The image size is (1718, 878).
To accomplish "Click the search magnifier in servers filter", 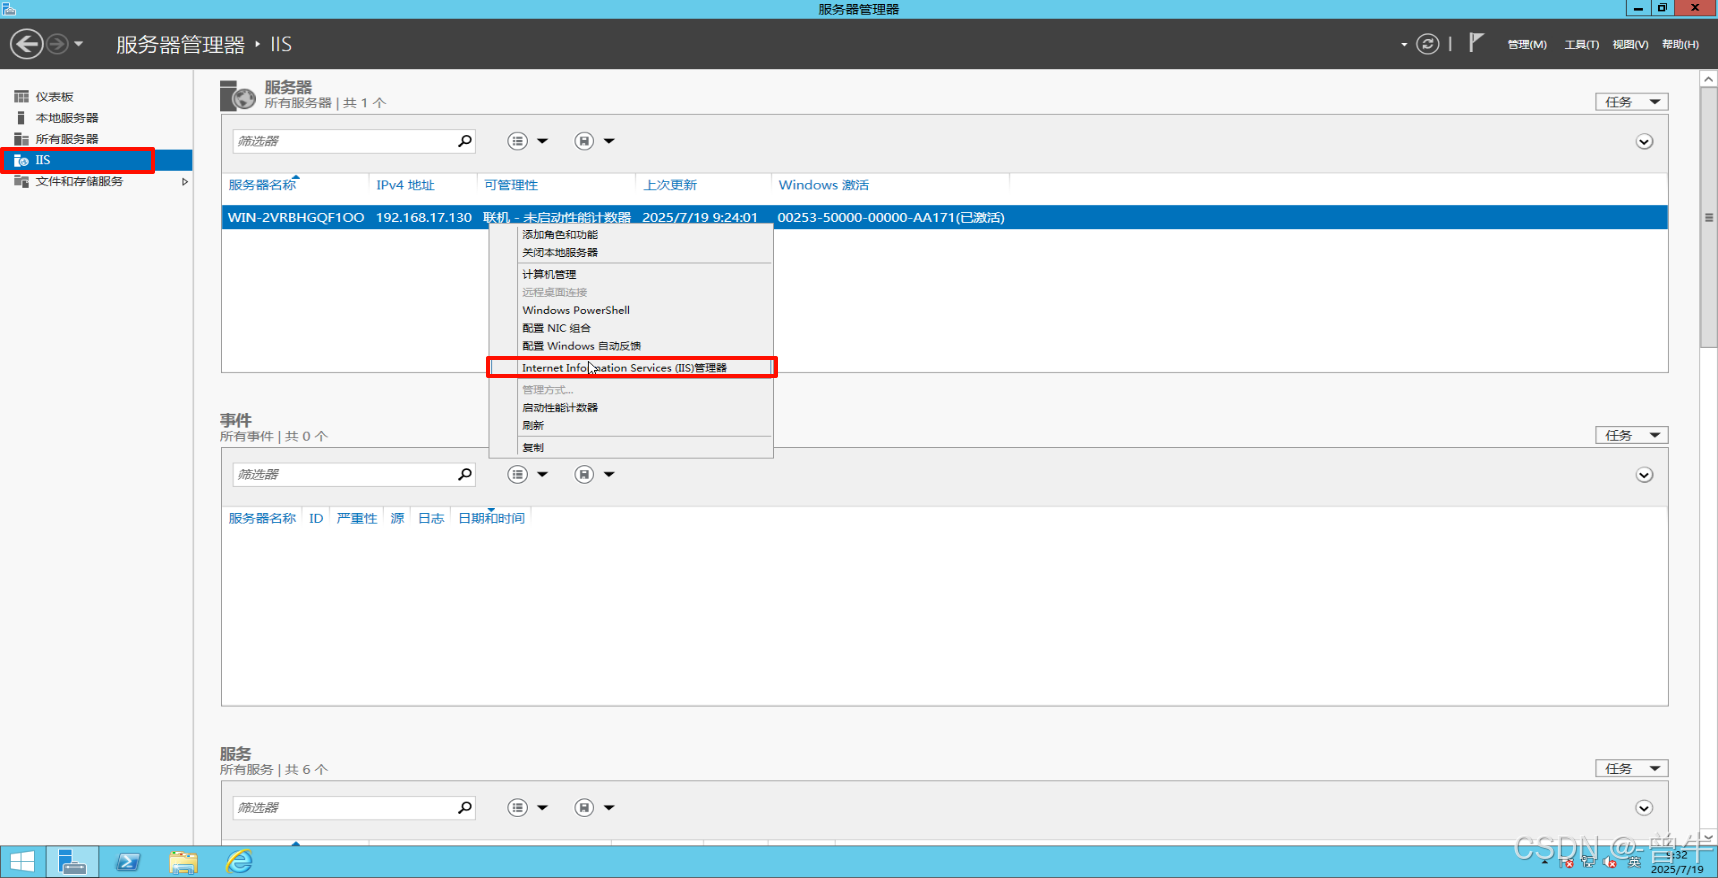I will coord(465,141).
